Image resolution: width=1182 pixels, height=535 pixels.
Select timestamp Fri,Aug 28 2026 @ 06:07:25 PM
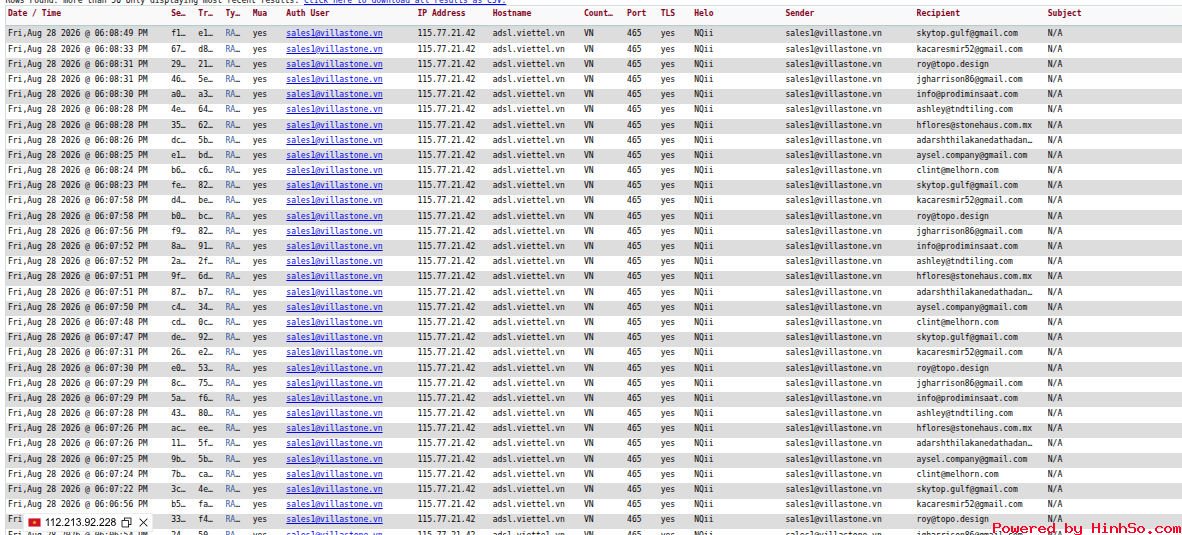78,459
